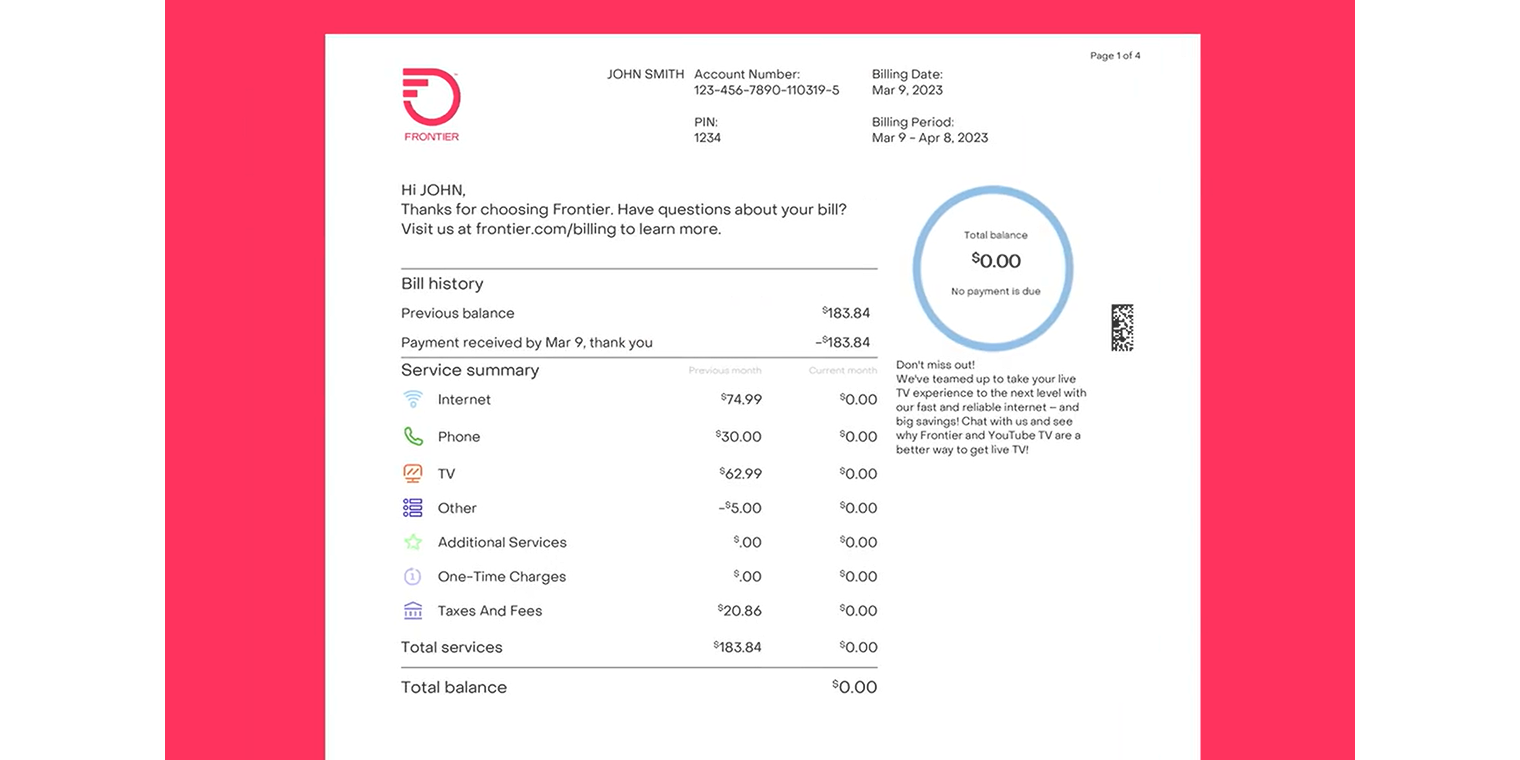
Task: Click the TV service icon
Action: (x=413, y=472)
